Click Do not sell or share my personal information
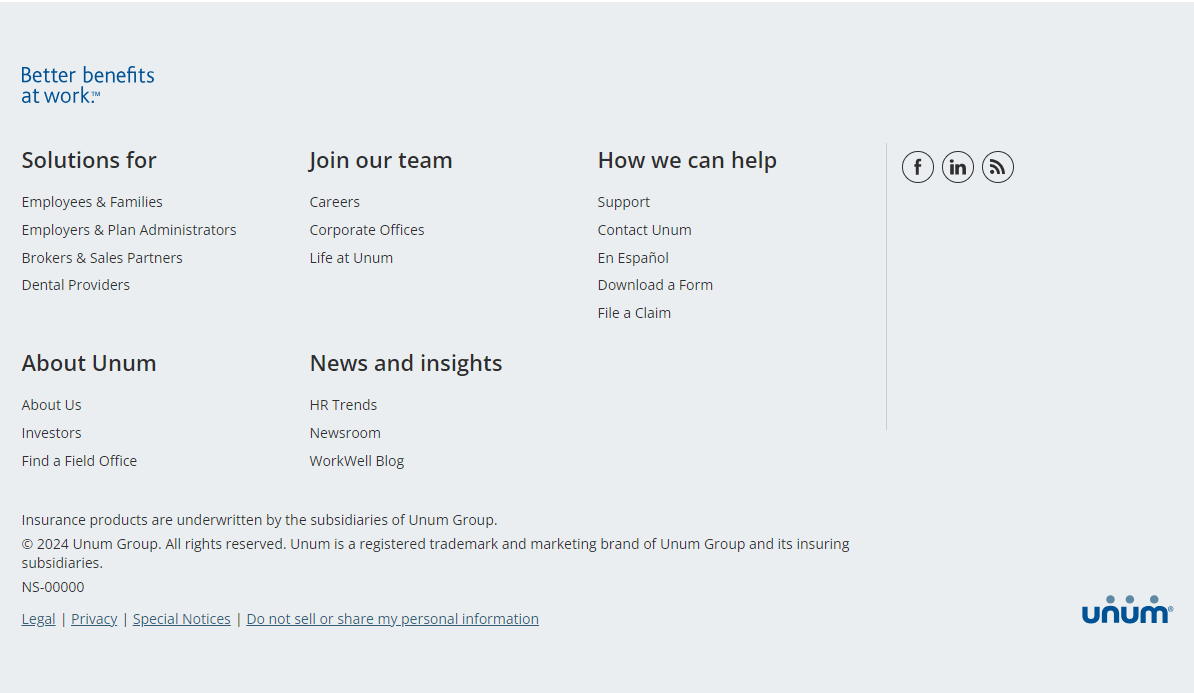 [x=392, y=619]
